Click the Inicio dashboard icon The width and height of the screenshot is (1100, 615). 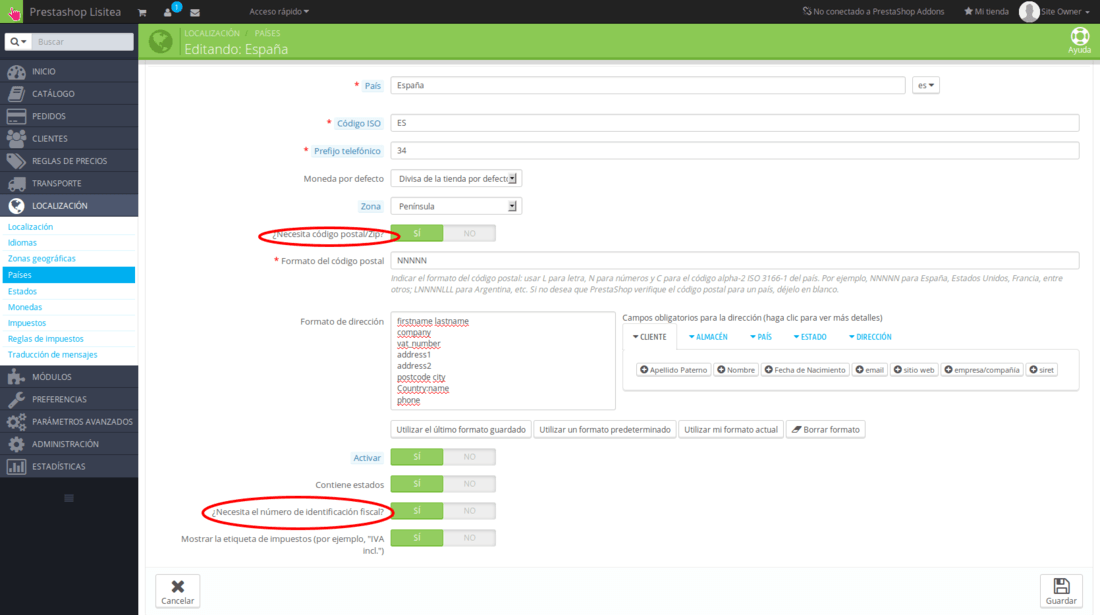(x=16, y=72)
